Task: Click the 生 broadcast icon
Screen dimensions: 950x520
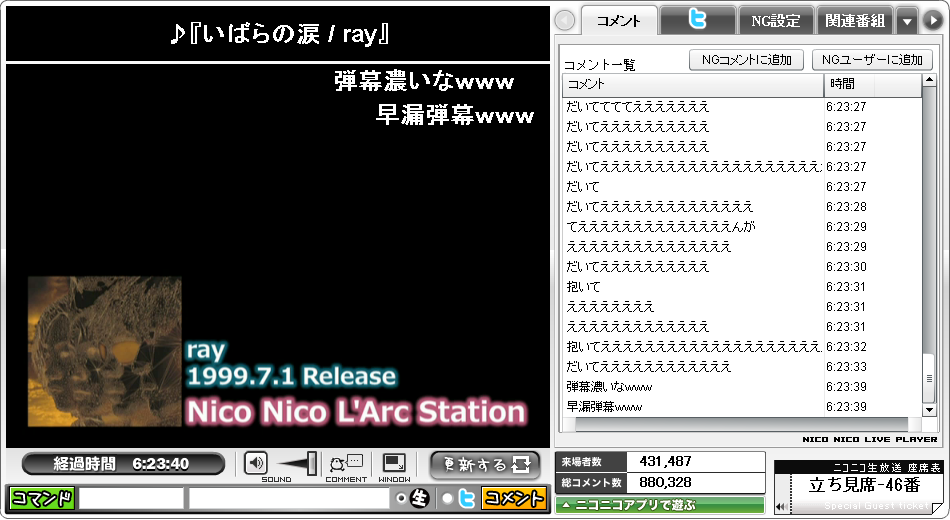Action: (x=419, y=499)
